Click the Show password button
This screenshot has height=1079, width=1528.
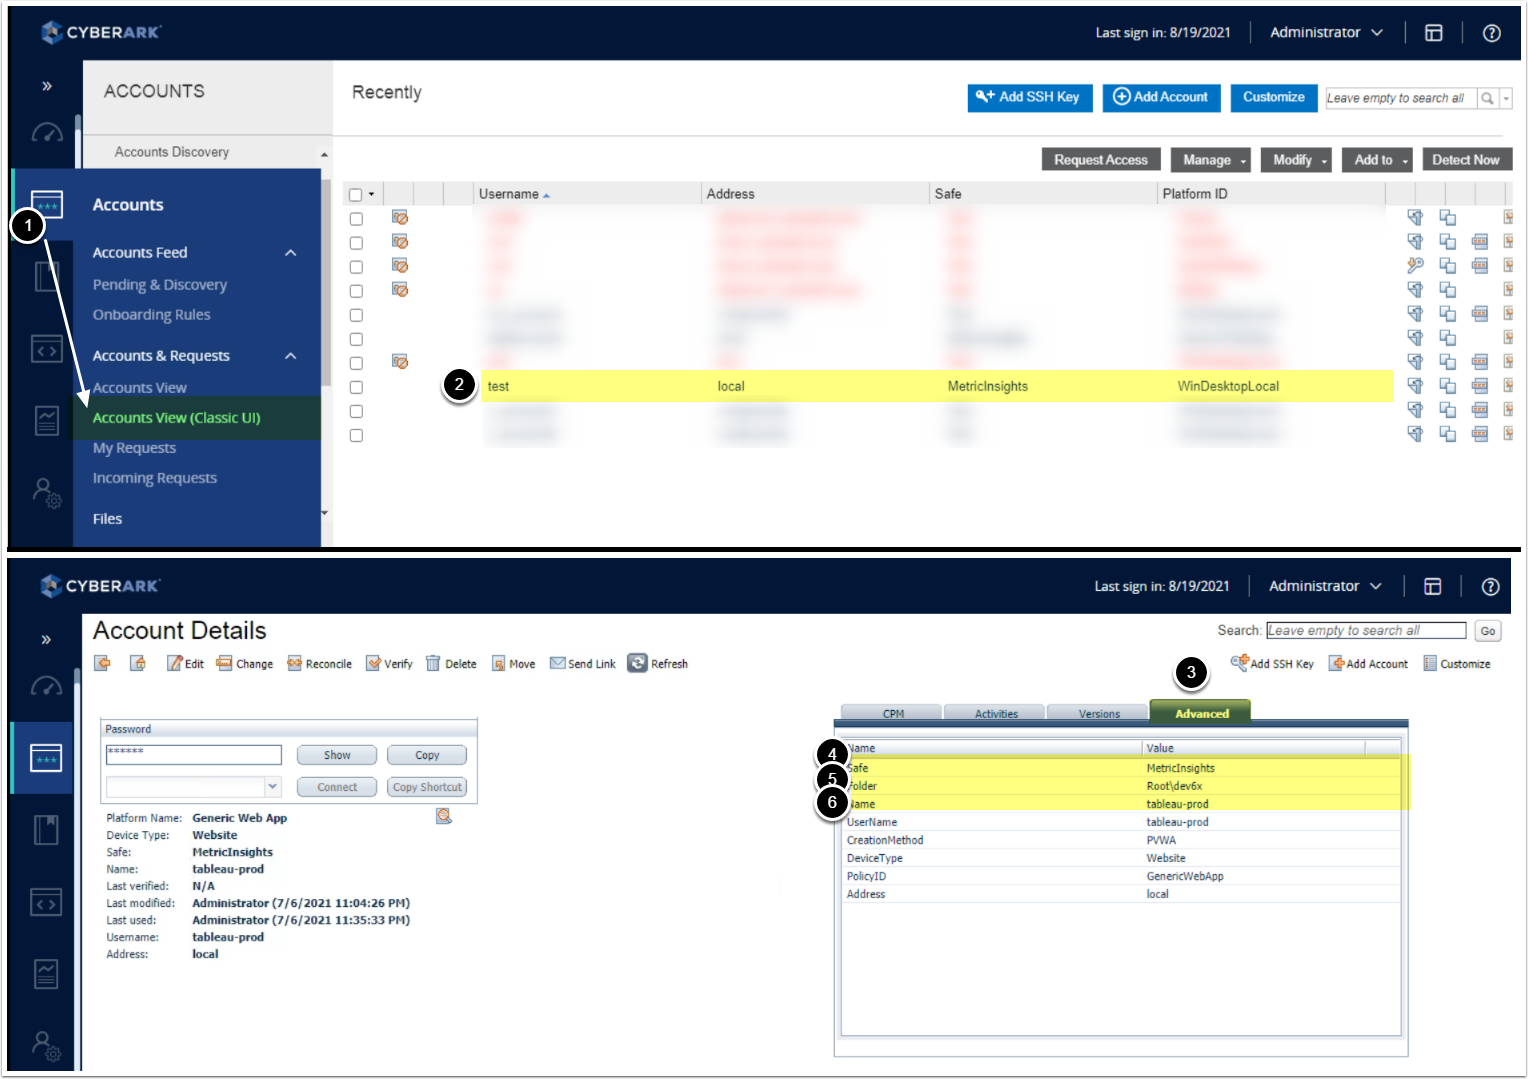click(337, 755)
